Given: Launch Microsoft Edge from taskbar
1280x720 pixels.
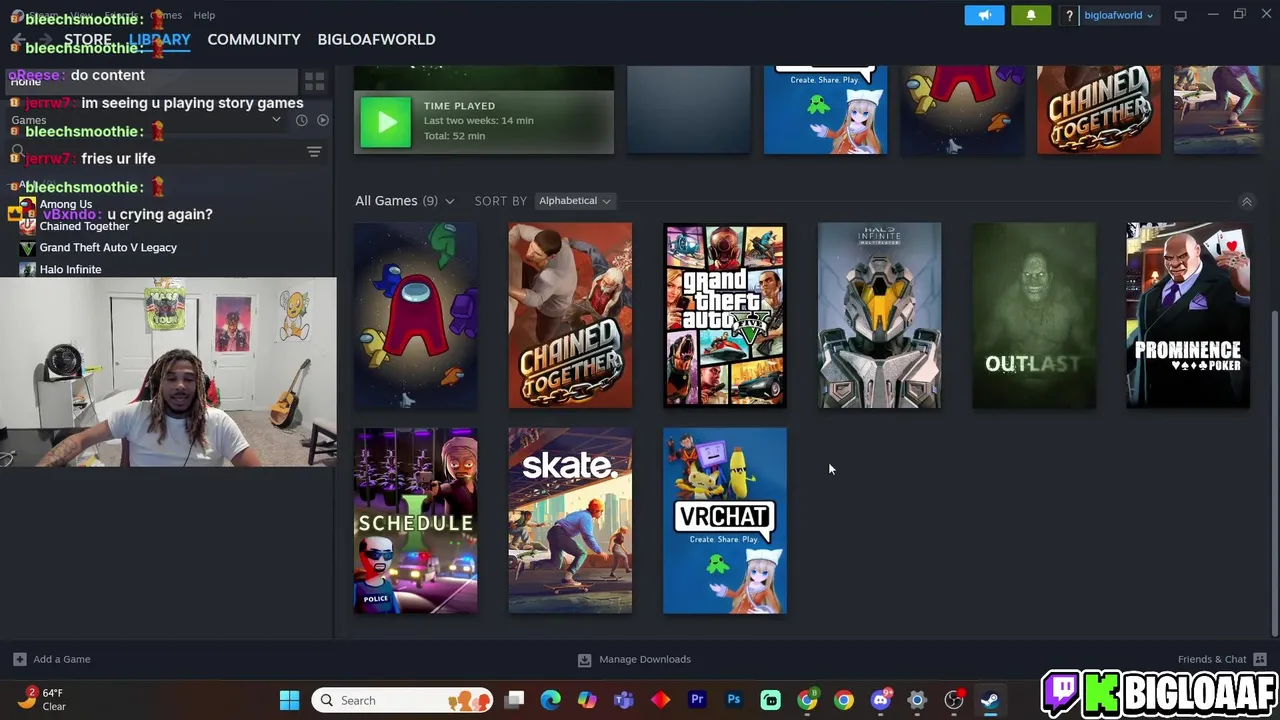Looking at the screenshot, I should 551,700.
